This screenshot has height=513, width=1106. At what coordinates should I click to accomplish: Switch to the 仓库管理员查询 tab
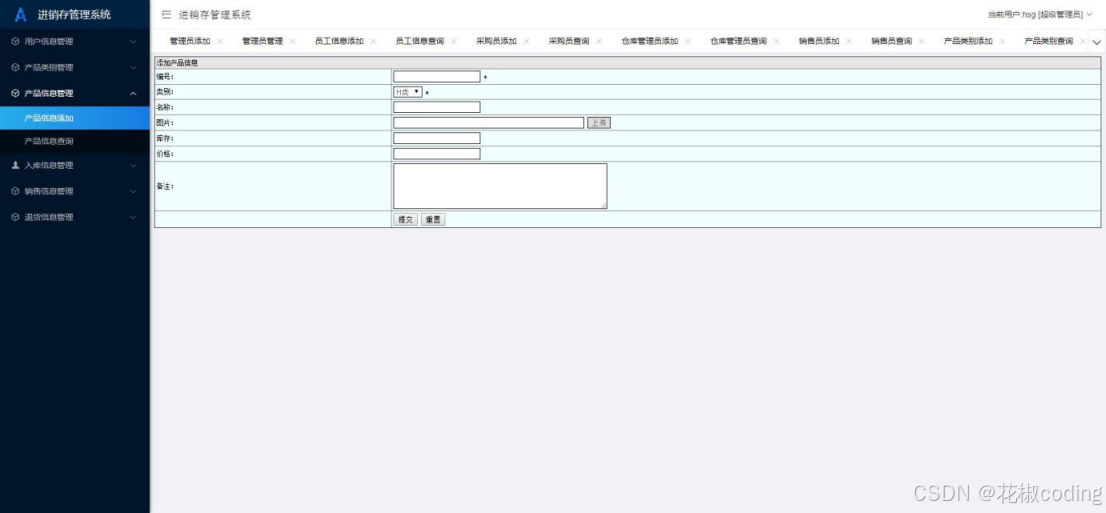point(739,42)
